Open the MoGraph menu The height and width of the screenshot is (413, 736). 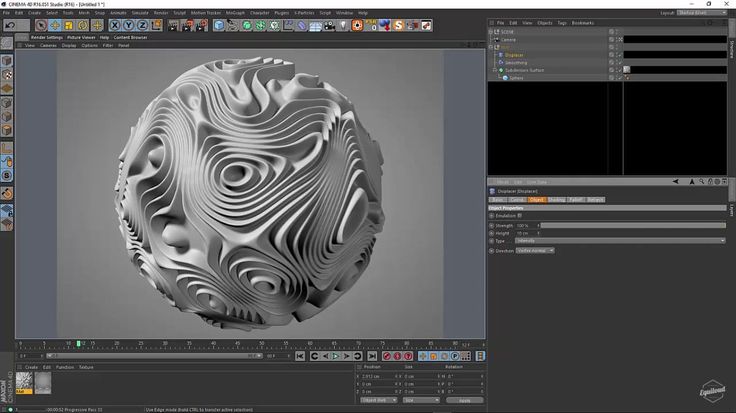(235, 13)
